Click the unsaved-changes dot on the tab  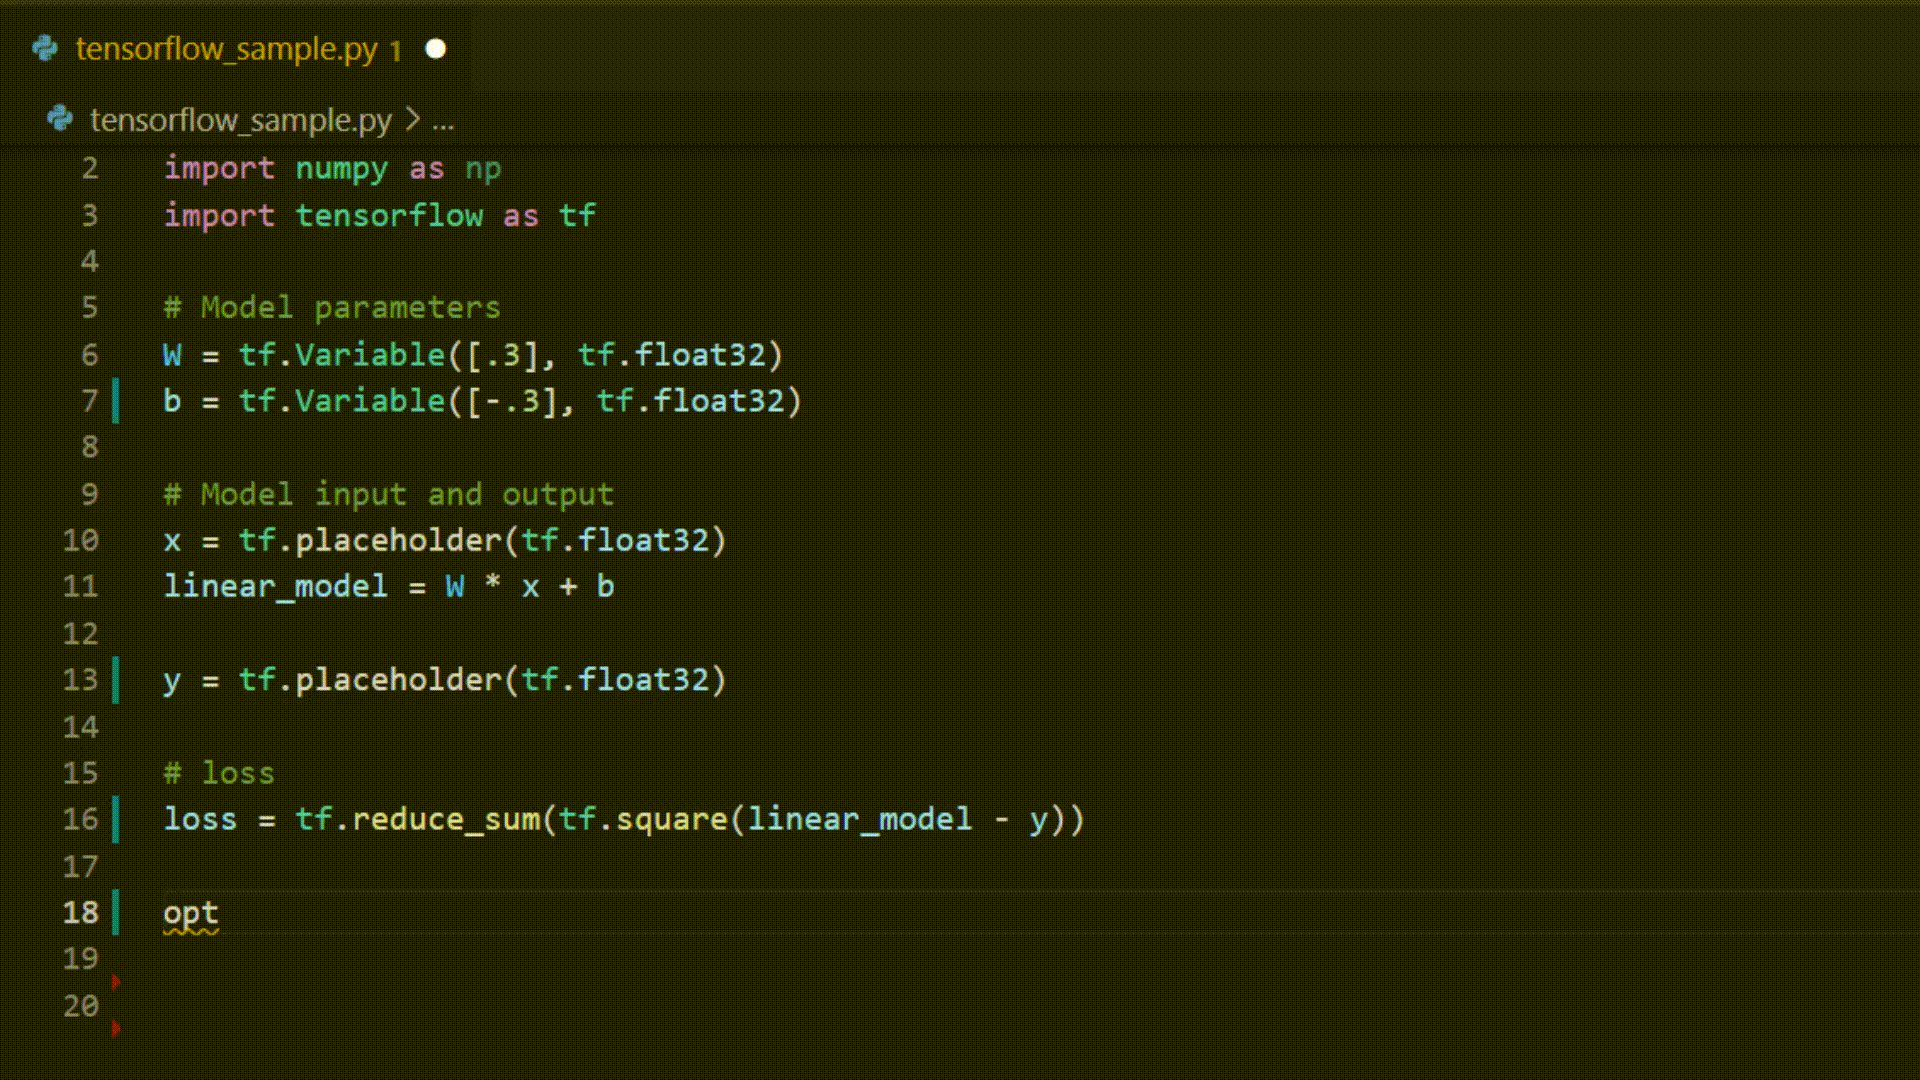coord(435,47)
